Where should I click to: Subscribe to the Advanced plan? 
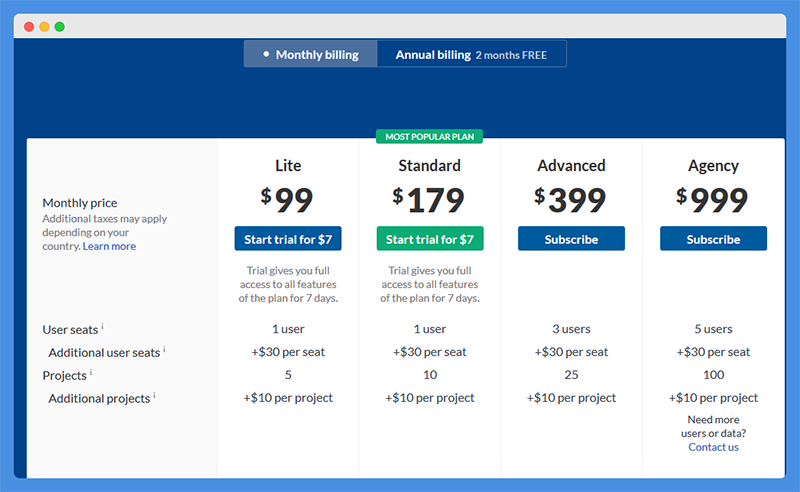click(x=571, y=239)
